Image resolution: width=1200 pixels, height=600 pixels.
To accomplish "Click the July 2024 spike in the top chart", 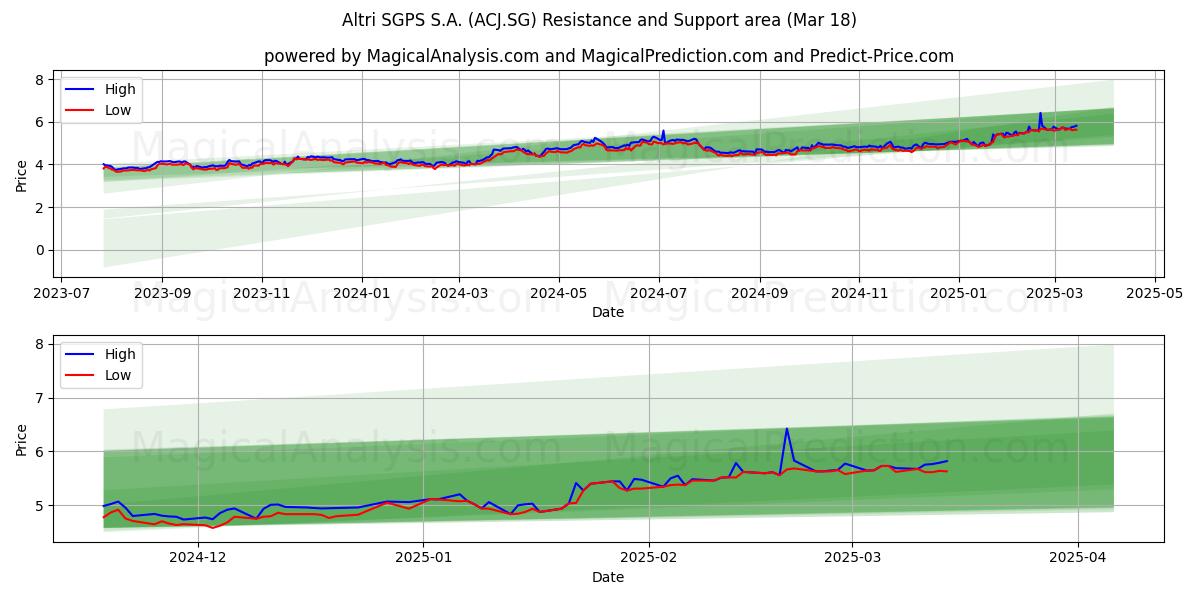I will (x=663, y=131).
